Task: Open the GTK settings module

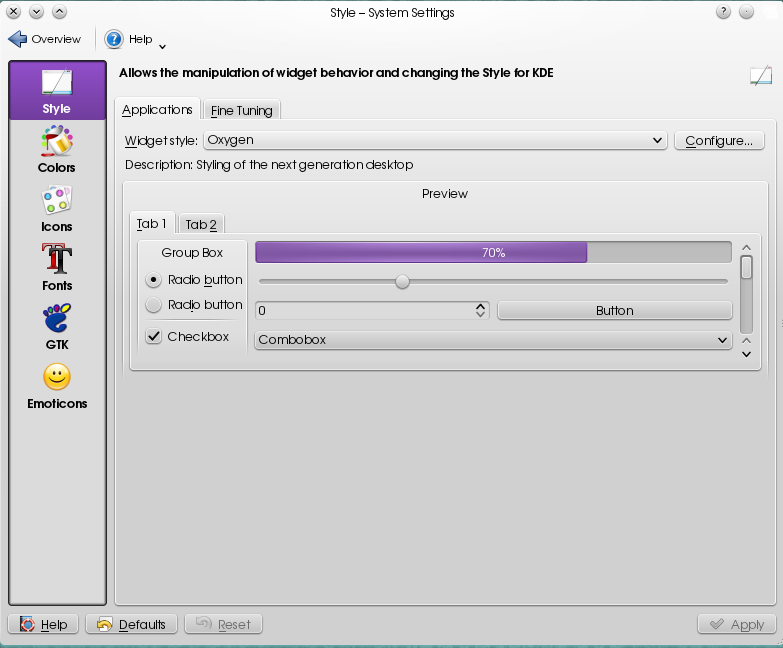Action: coord(57,326)
